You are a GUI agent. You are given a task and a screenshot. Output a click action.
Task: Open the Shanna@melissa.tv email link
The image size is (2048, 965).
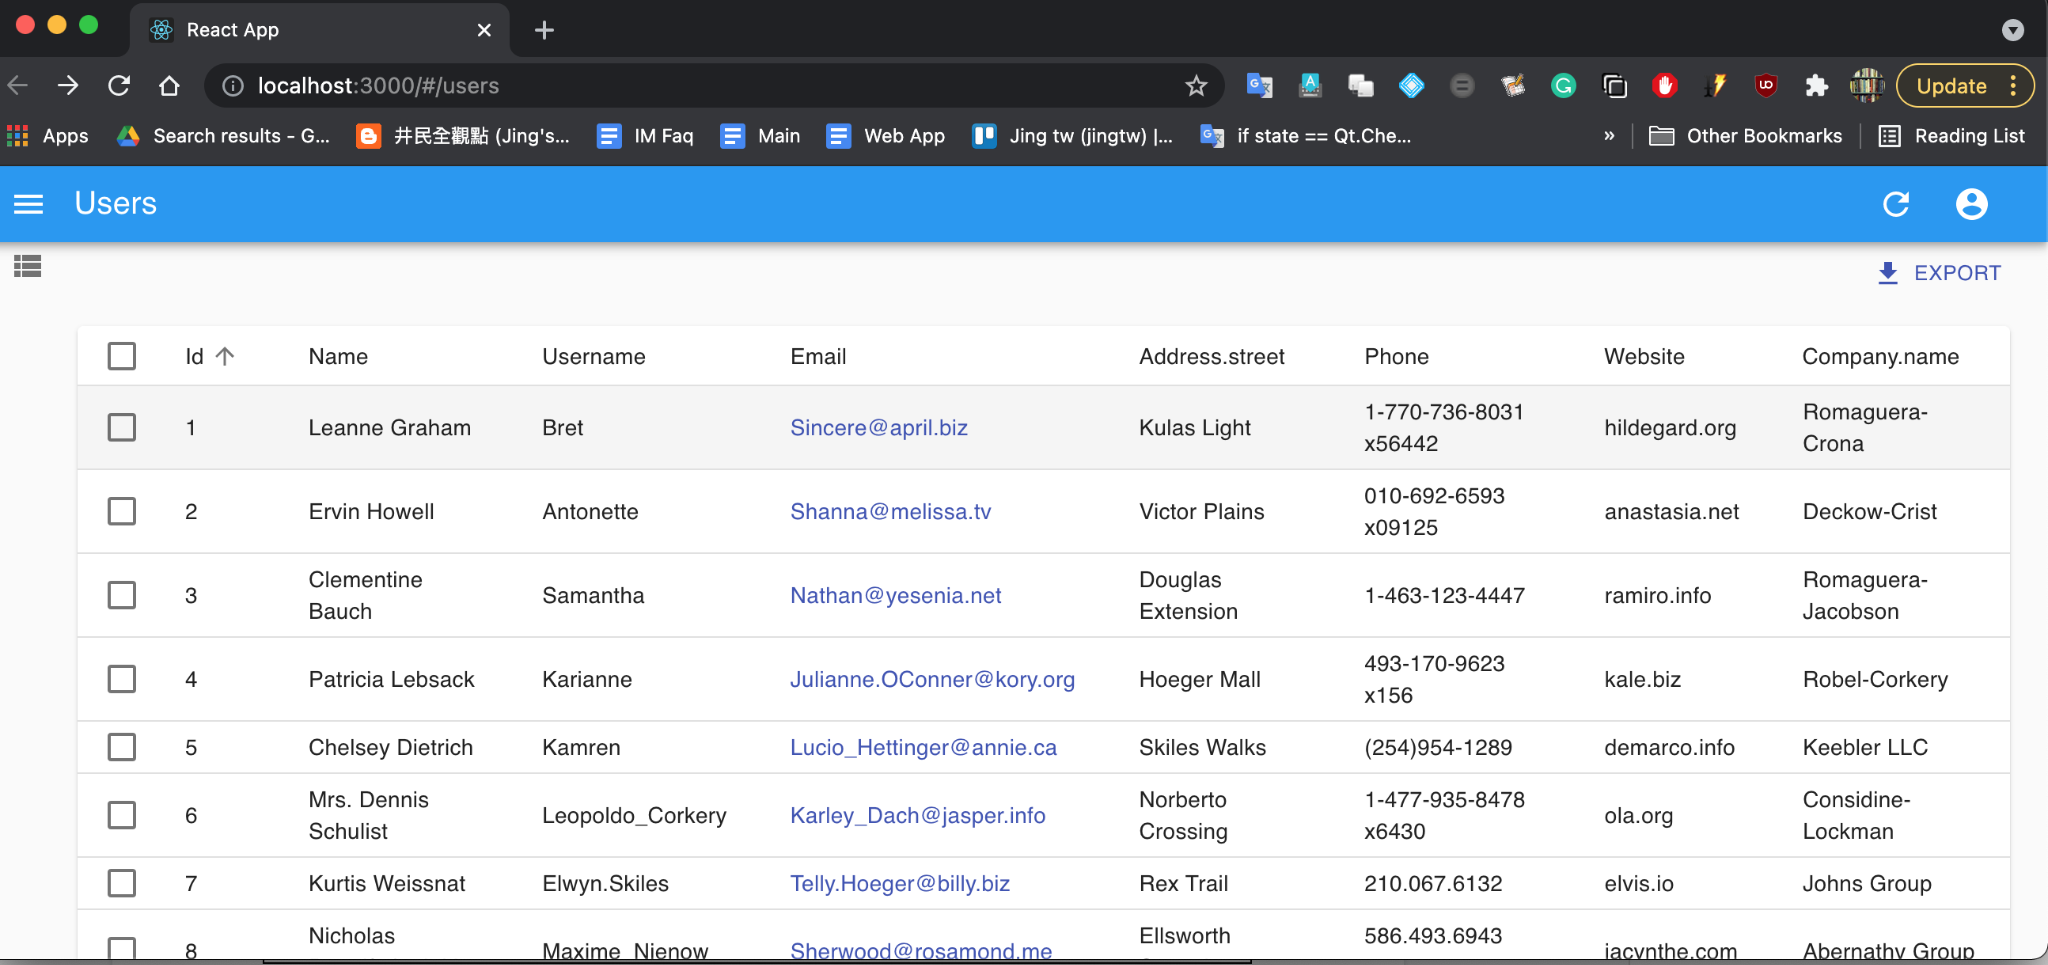[x=890, y=512]
